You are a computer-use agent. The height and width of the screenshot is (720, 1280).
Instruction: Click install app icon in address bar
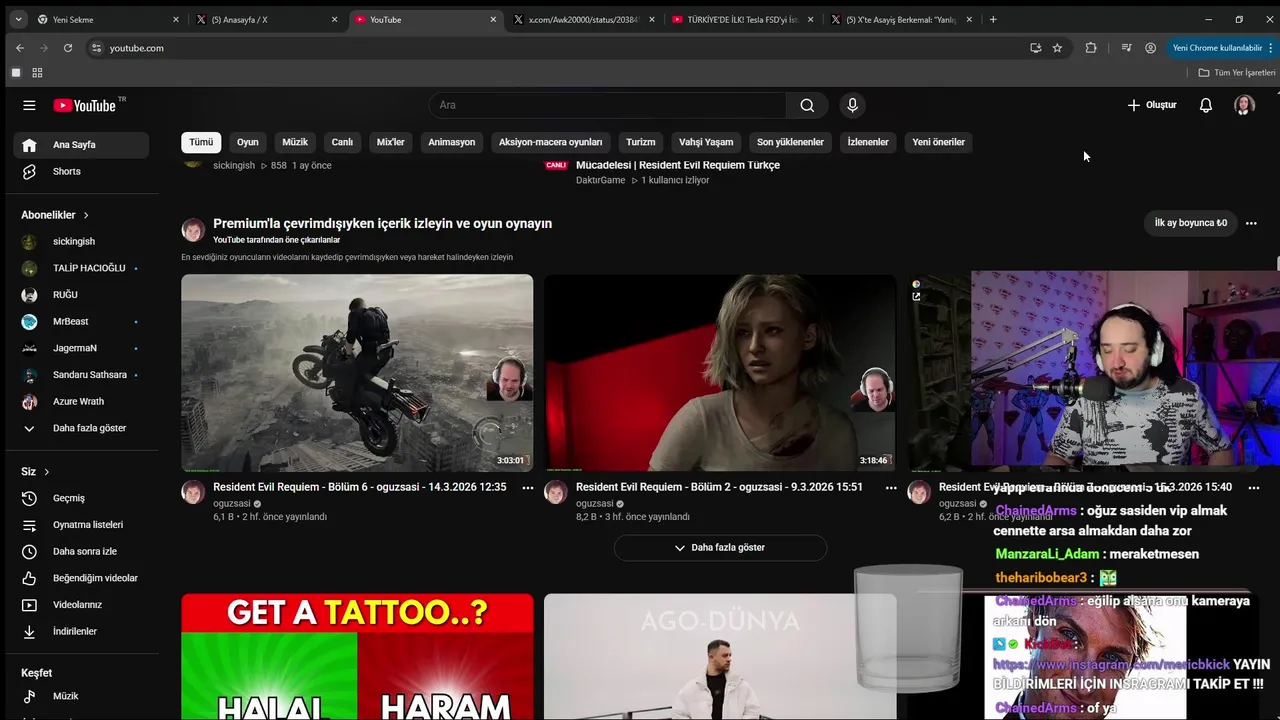tap(1035, 48)
